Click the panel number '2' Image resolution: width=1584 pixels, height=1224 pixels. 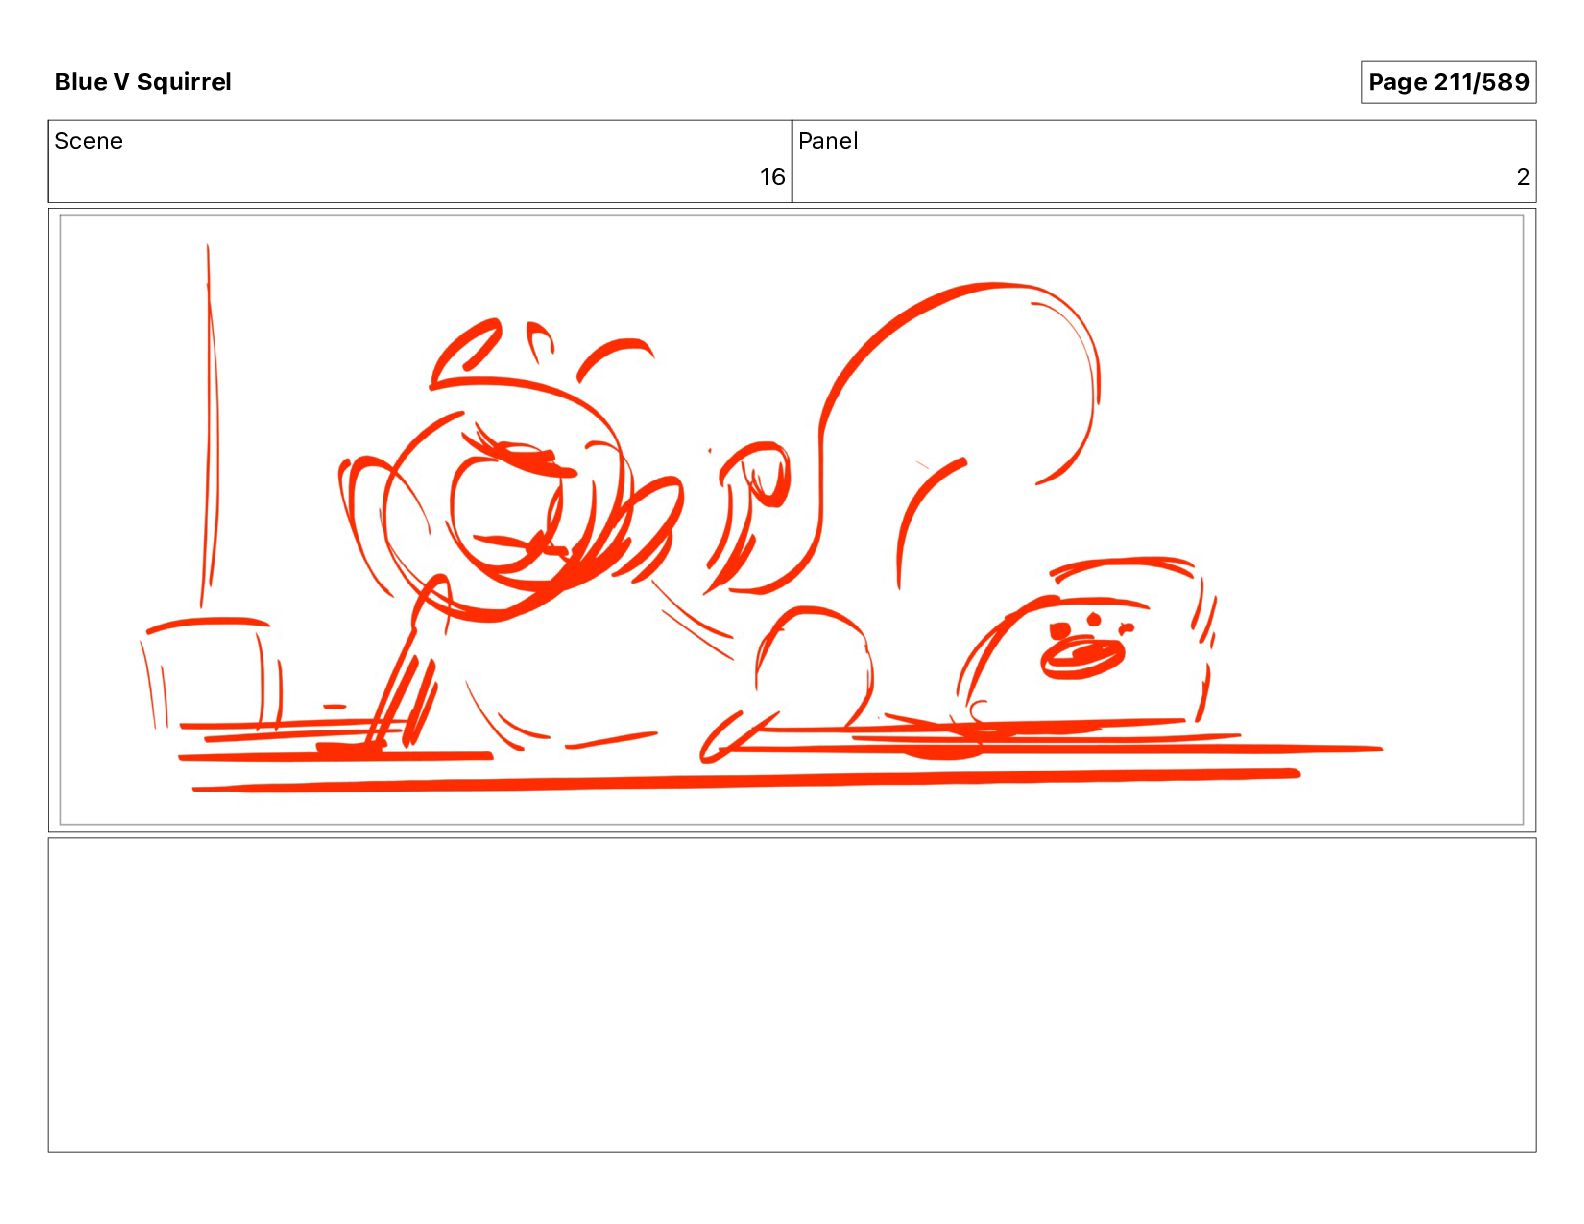[1523, 177]
